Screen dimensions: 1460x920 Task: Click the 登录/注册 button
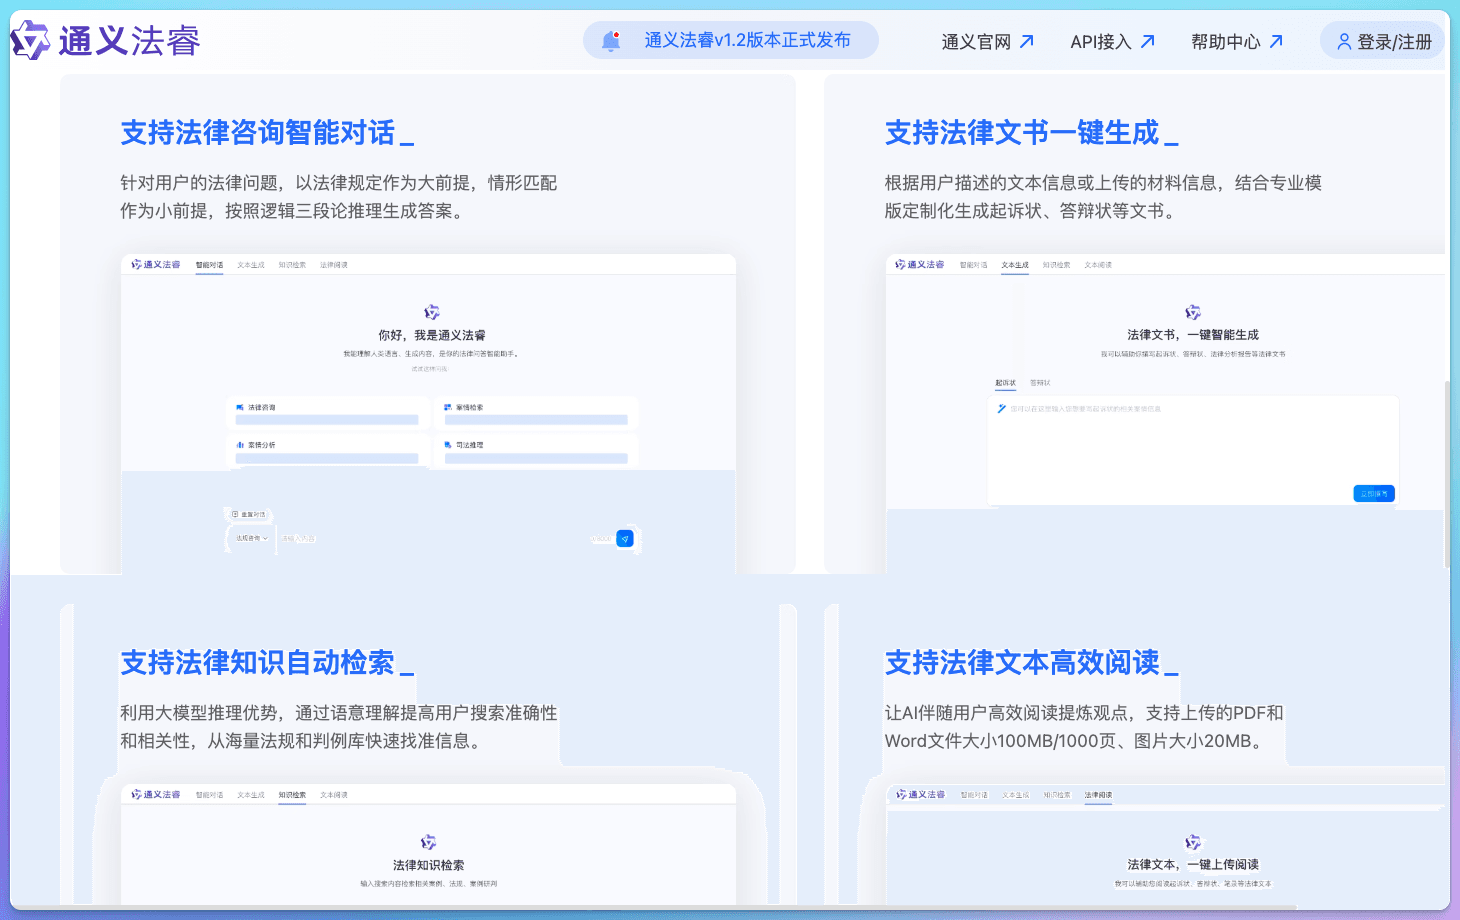(1383, 41)
